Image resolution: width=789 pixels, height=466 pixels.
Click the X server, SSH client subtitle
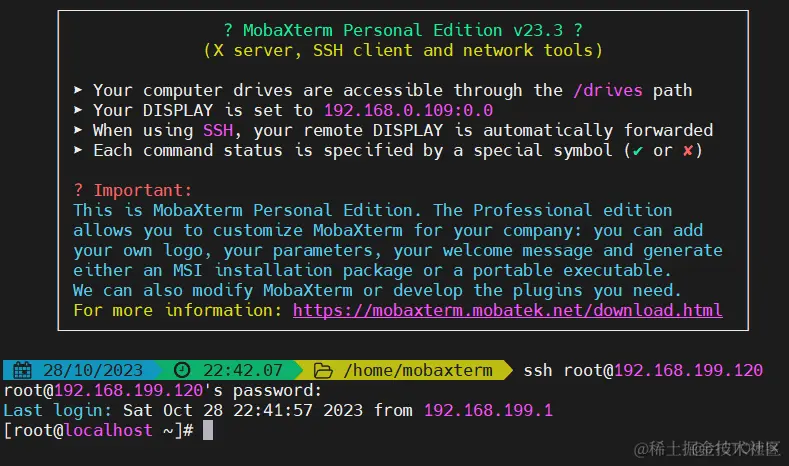point(403,50)
